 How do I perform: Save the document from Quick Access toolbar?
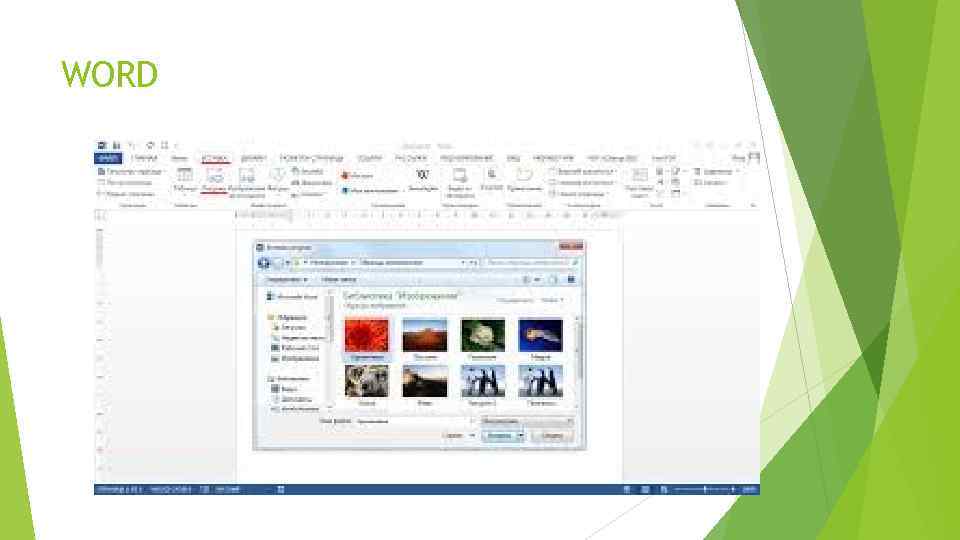(116, 146)
